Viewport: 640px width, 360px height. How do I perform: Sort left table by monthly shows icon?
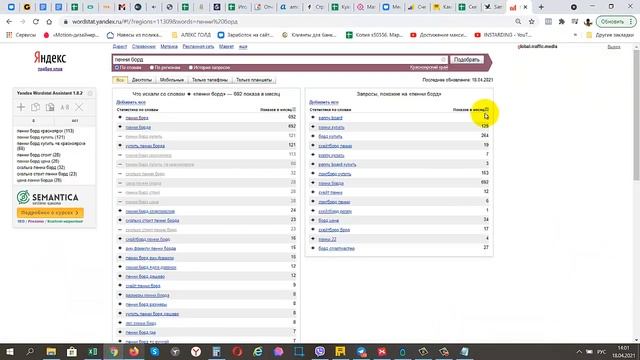click(x=294, y=109)
